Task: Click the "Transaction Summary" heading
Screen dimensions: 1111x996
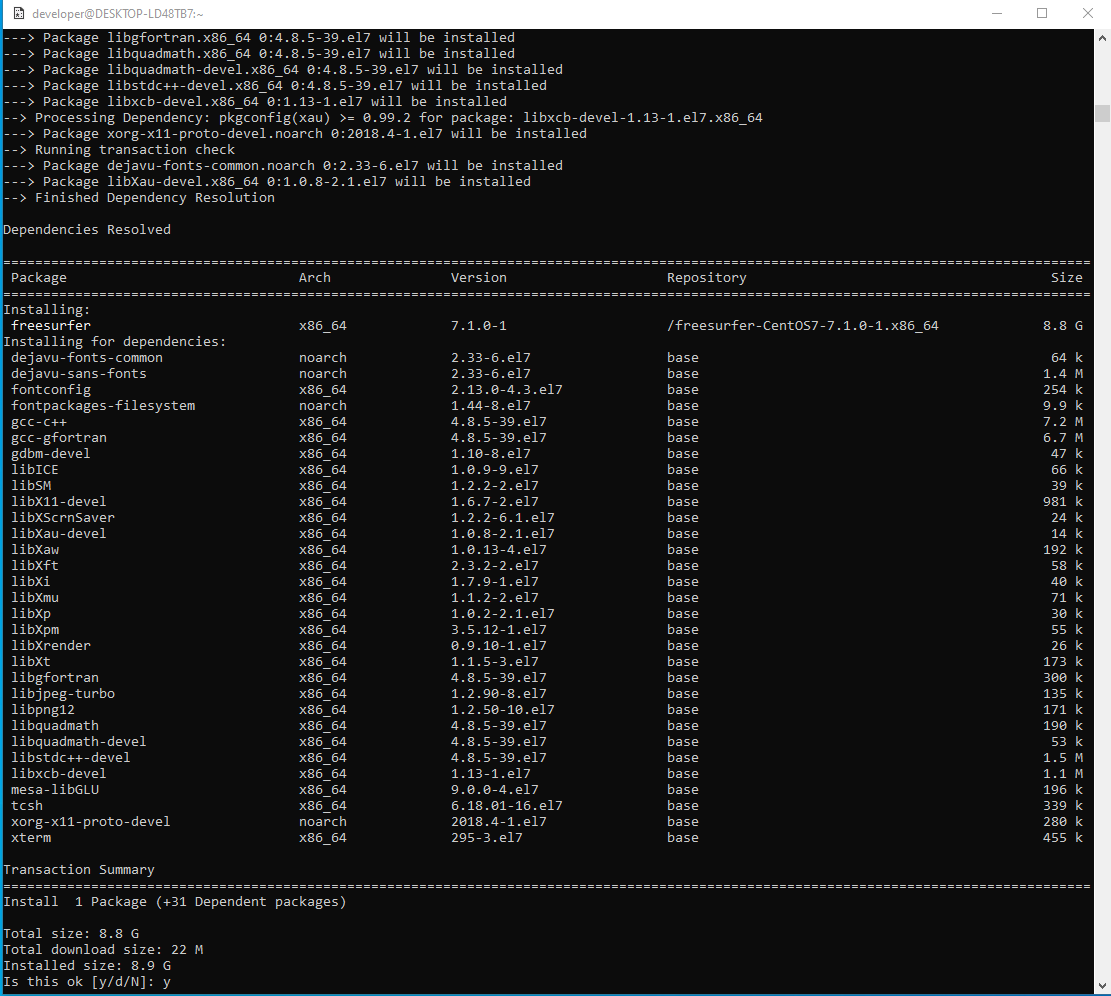Action: 79,870
